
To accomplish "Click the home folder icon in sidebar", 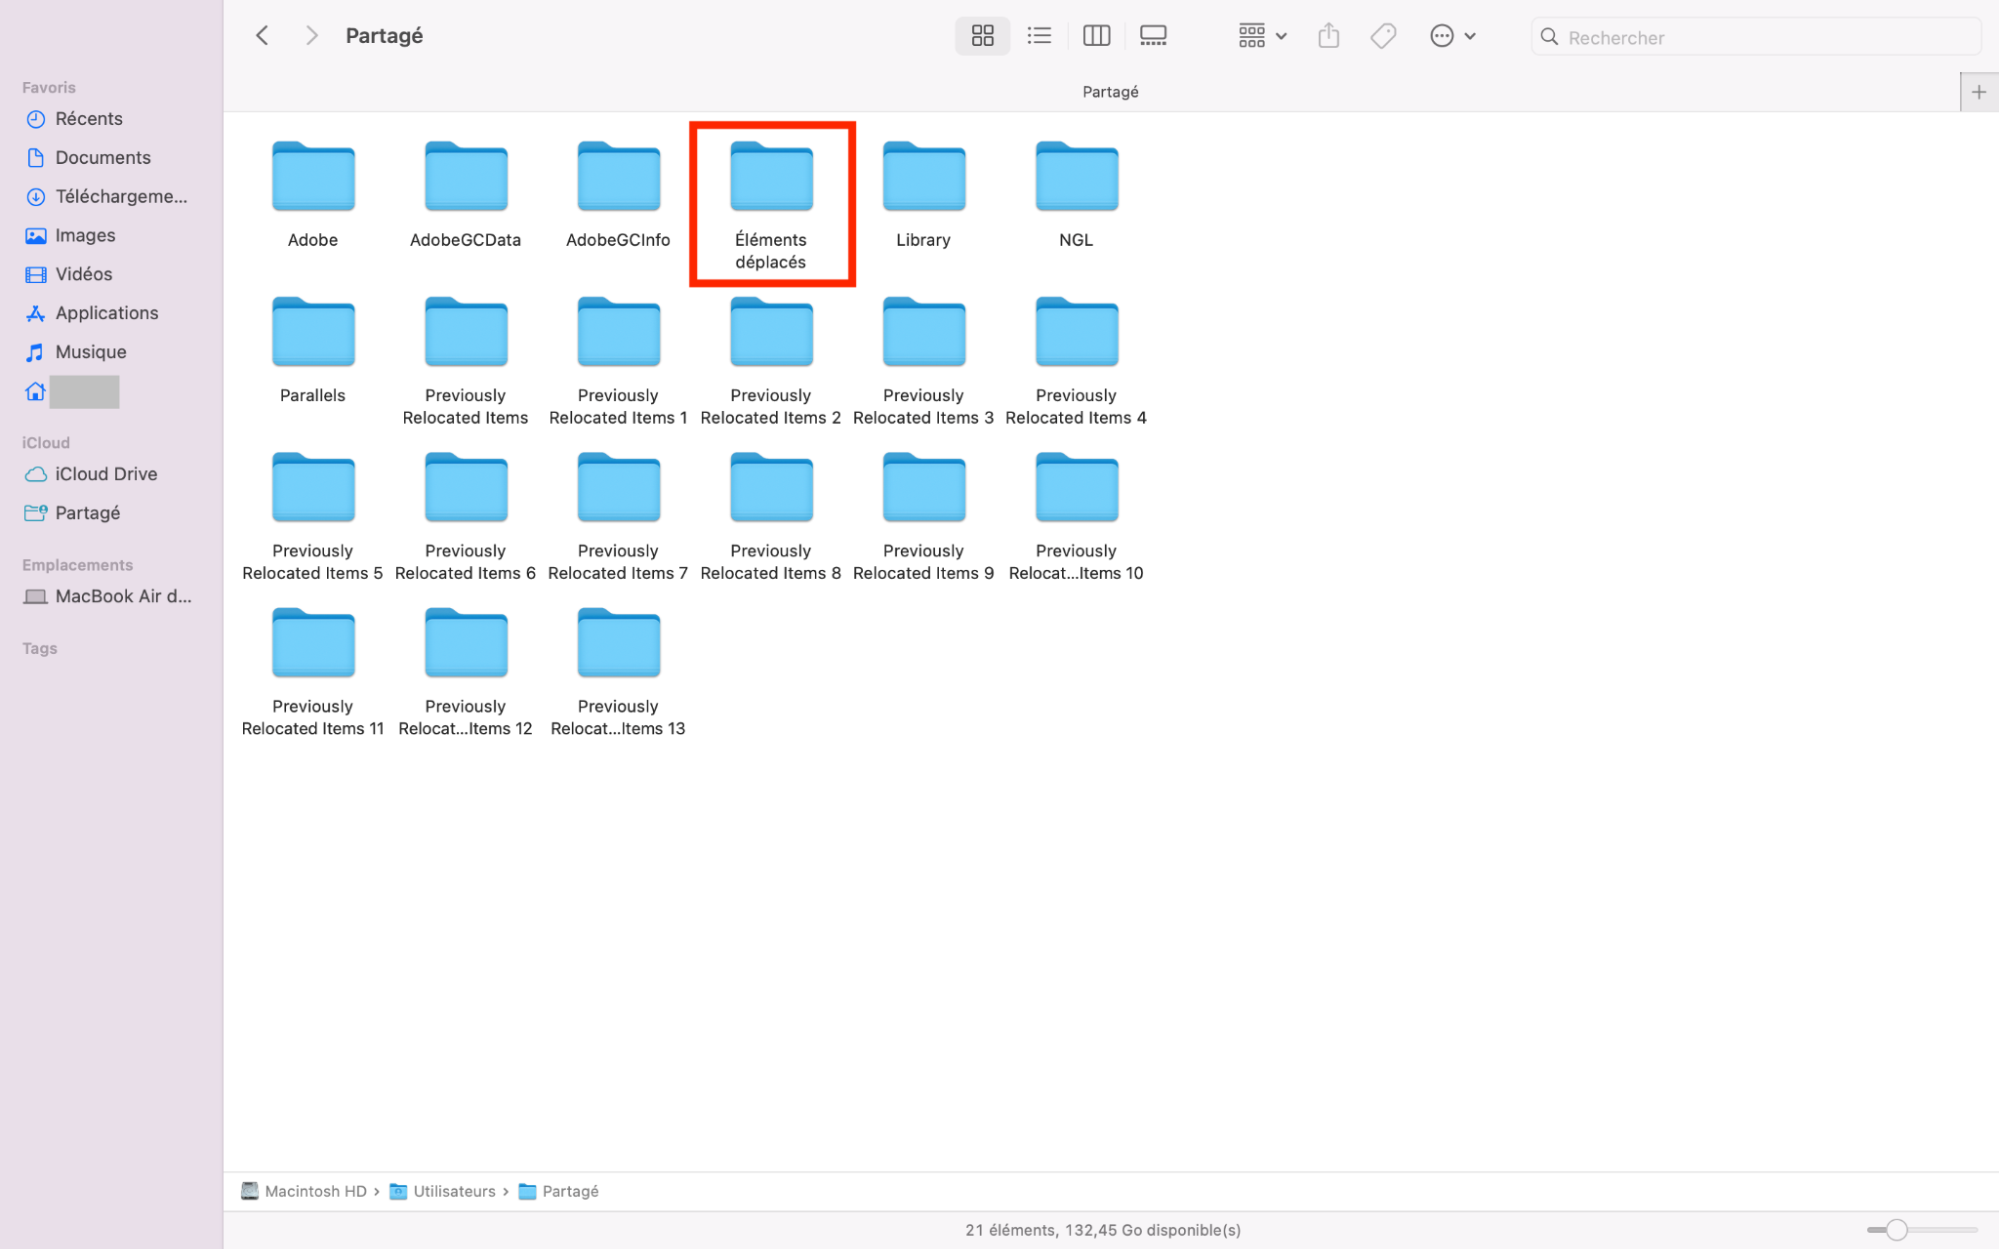I will (x=35, y=392).
